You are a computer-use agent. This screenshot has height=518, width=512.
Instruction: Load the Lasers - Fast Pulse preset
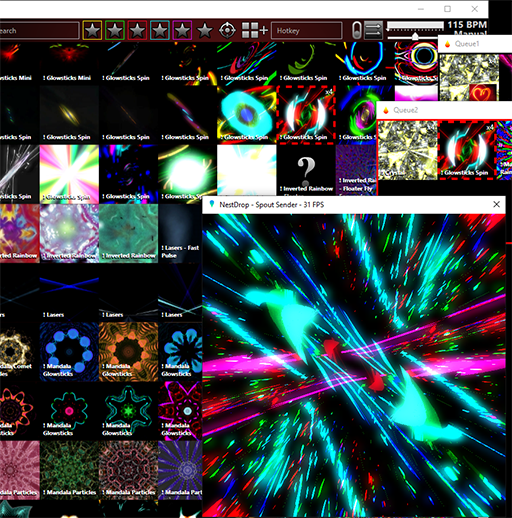(x=180, y=233)
